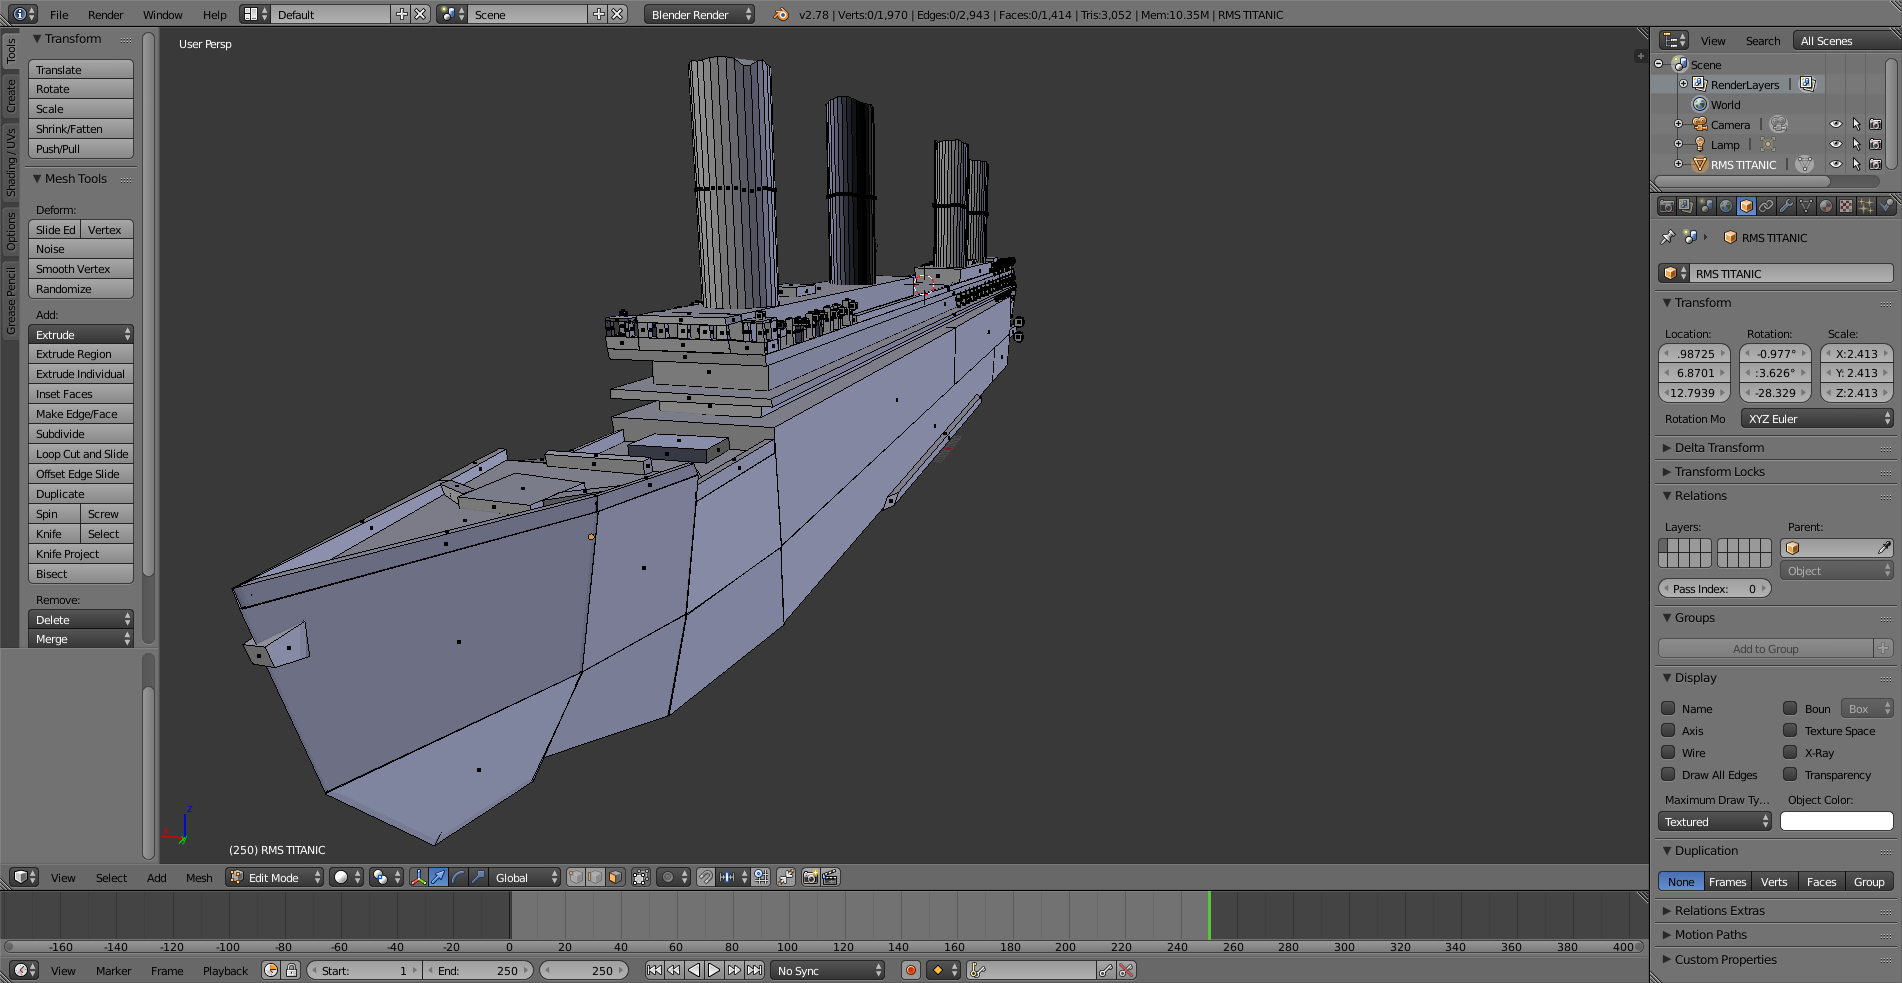Click the white Object Color swatch
The image size is (1902, 983).
pos(1836,822)
